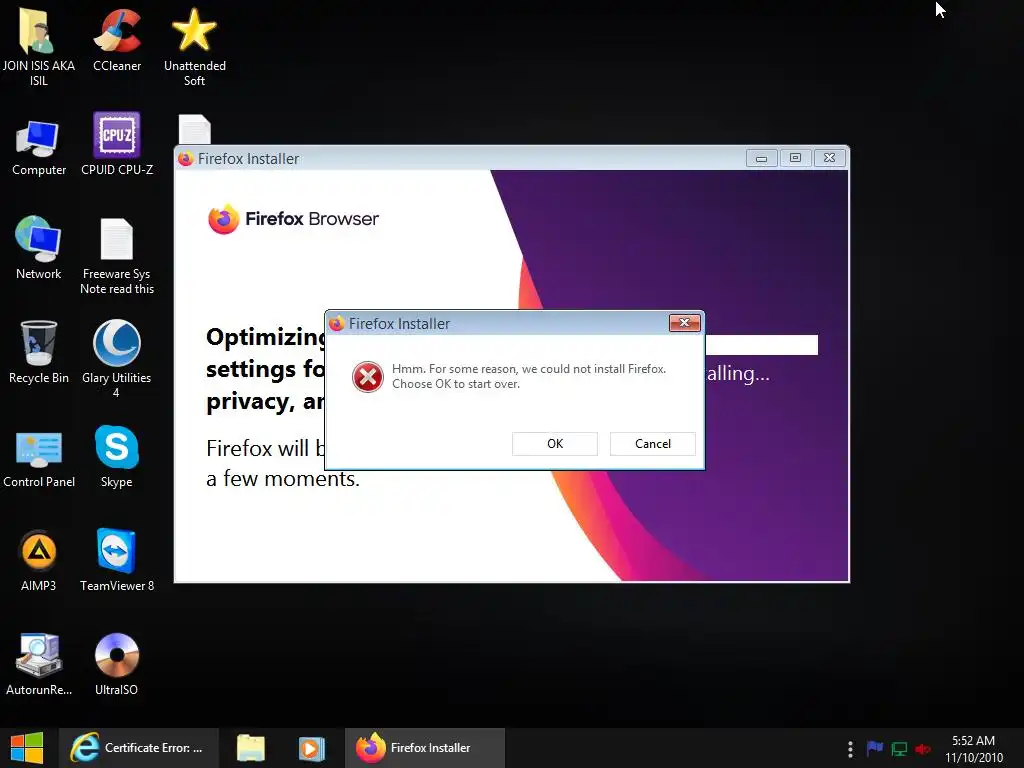The width and height of the screenshot is (1024, 768).
Task: Click the network tray icon
Action: pos(899,749)
